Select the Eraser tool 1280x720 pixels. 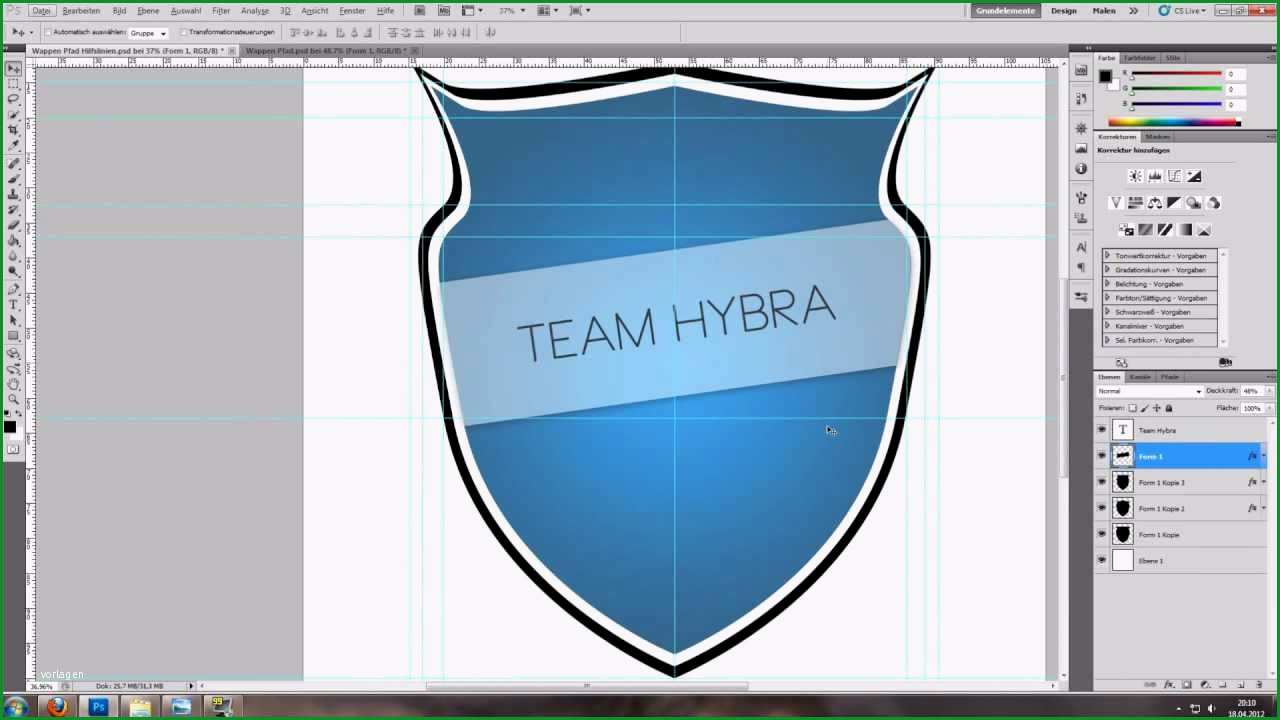[14, 225]
